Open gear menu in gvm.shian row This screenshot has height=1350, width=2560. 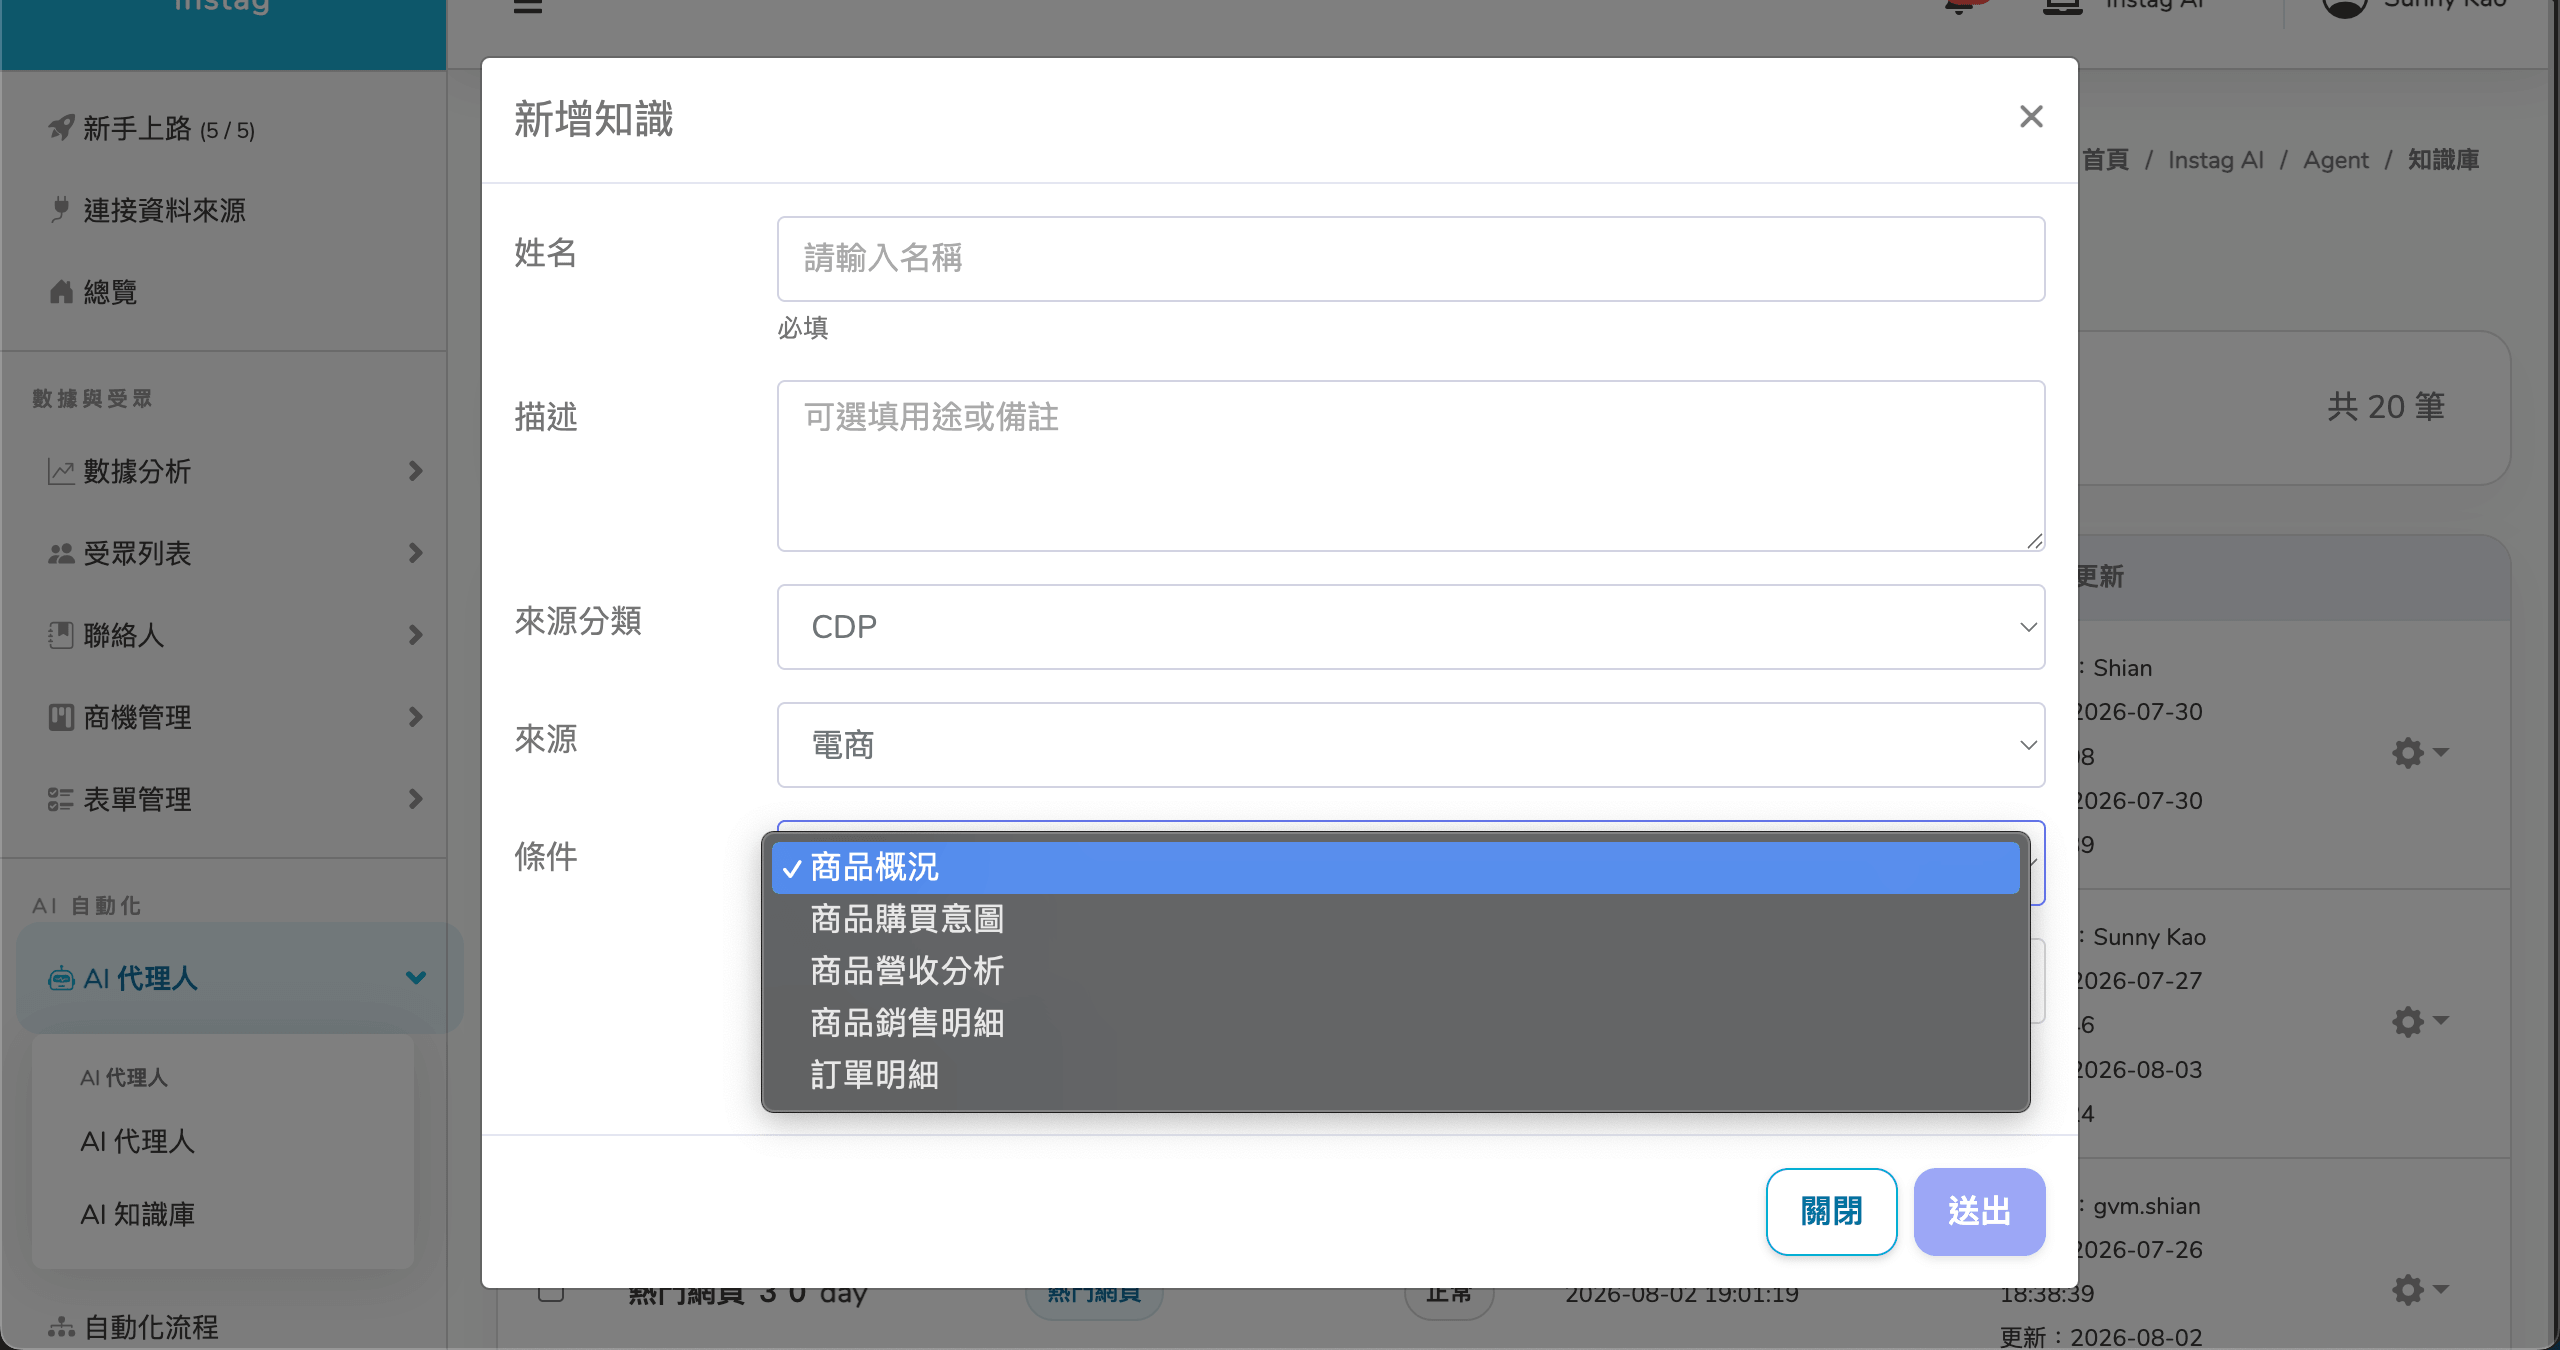click(2420, 1291)
